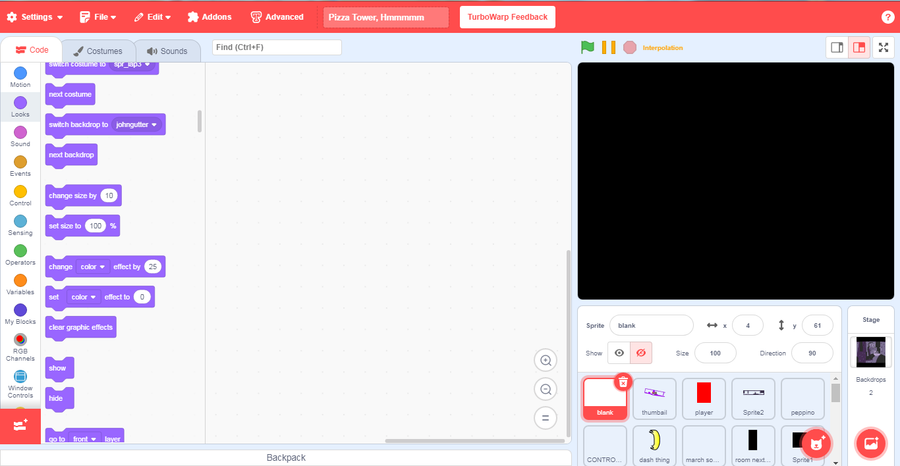
Task: Click the green flag to run project
Action: point(587,48)
